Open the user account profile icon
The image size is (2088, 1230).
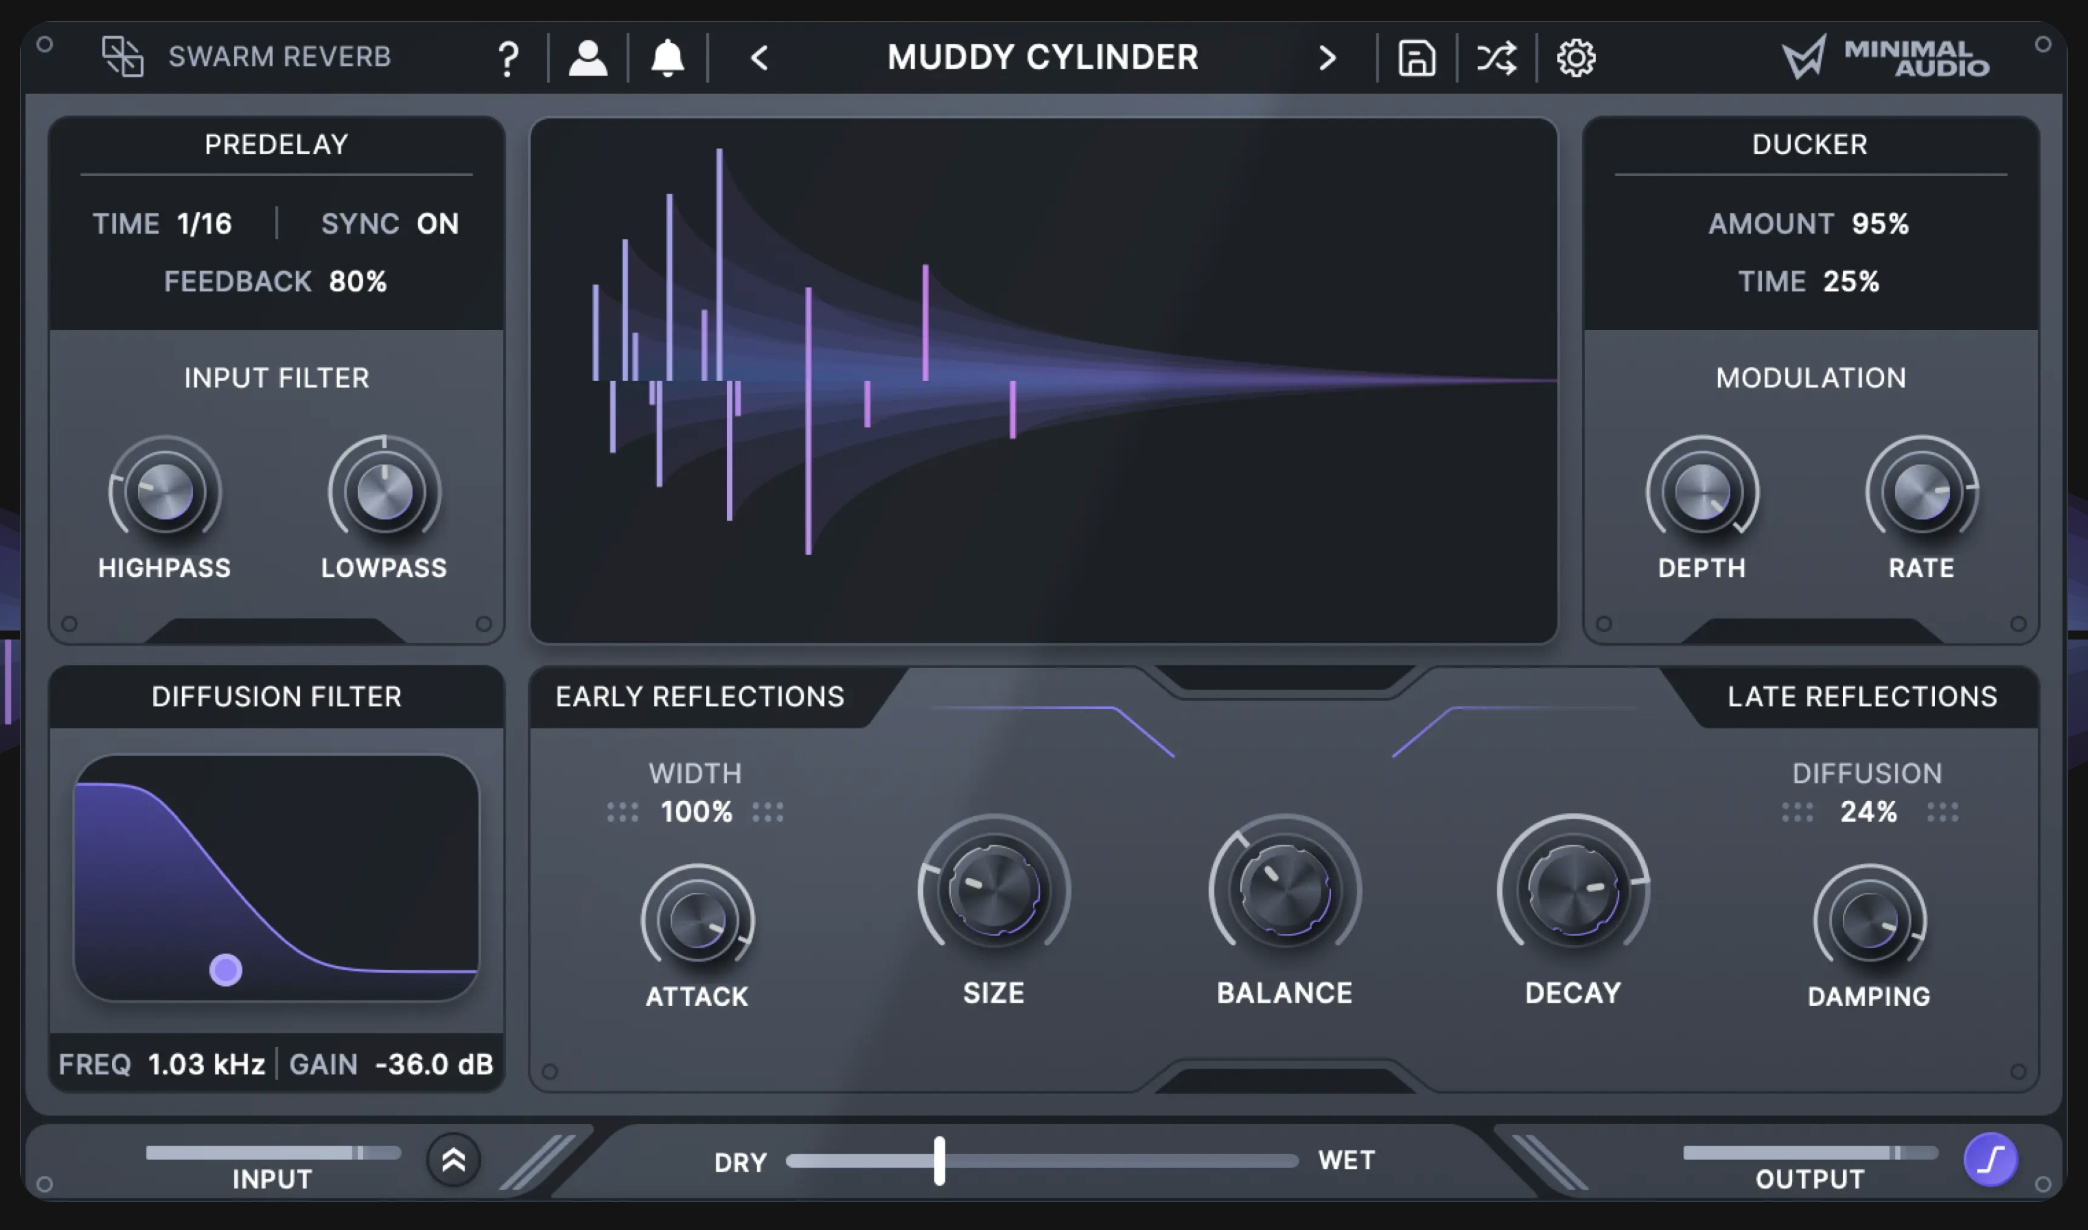(x=588, y=58)
